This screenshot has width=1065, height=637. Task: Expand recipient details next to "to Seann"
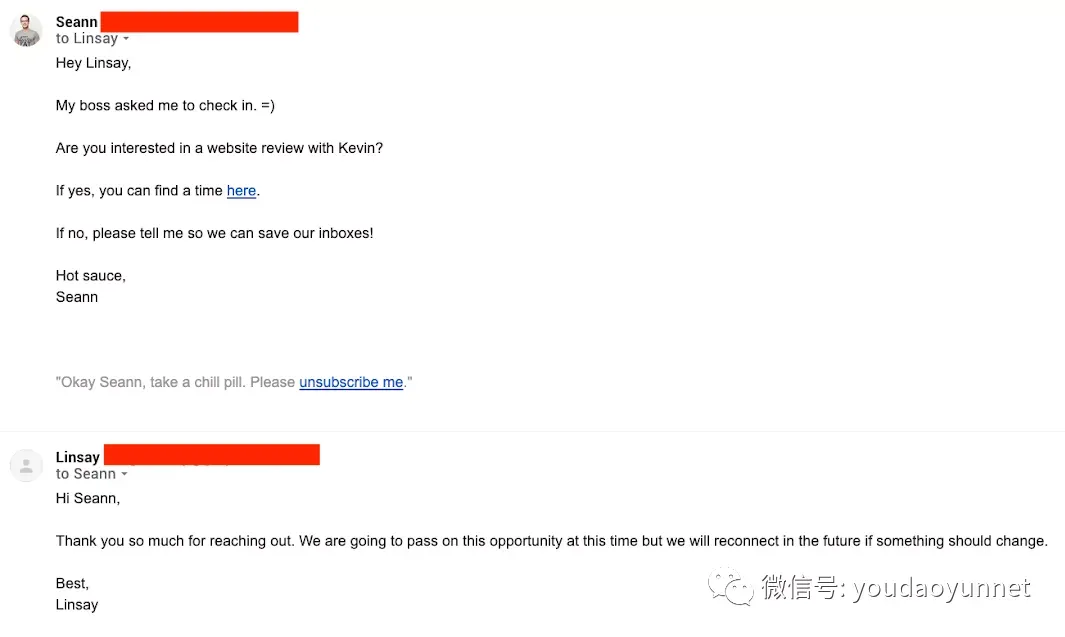125,474
